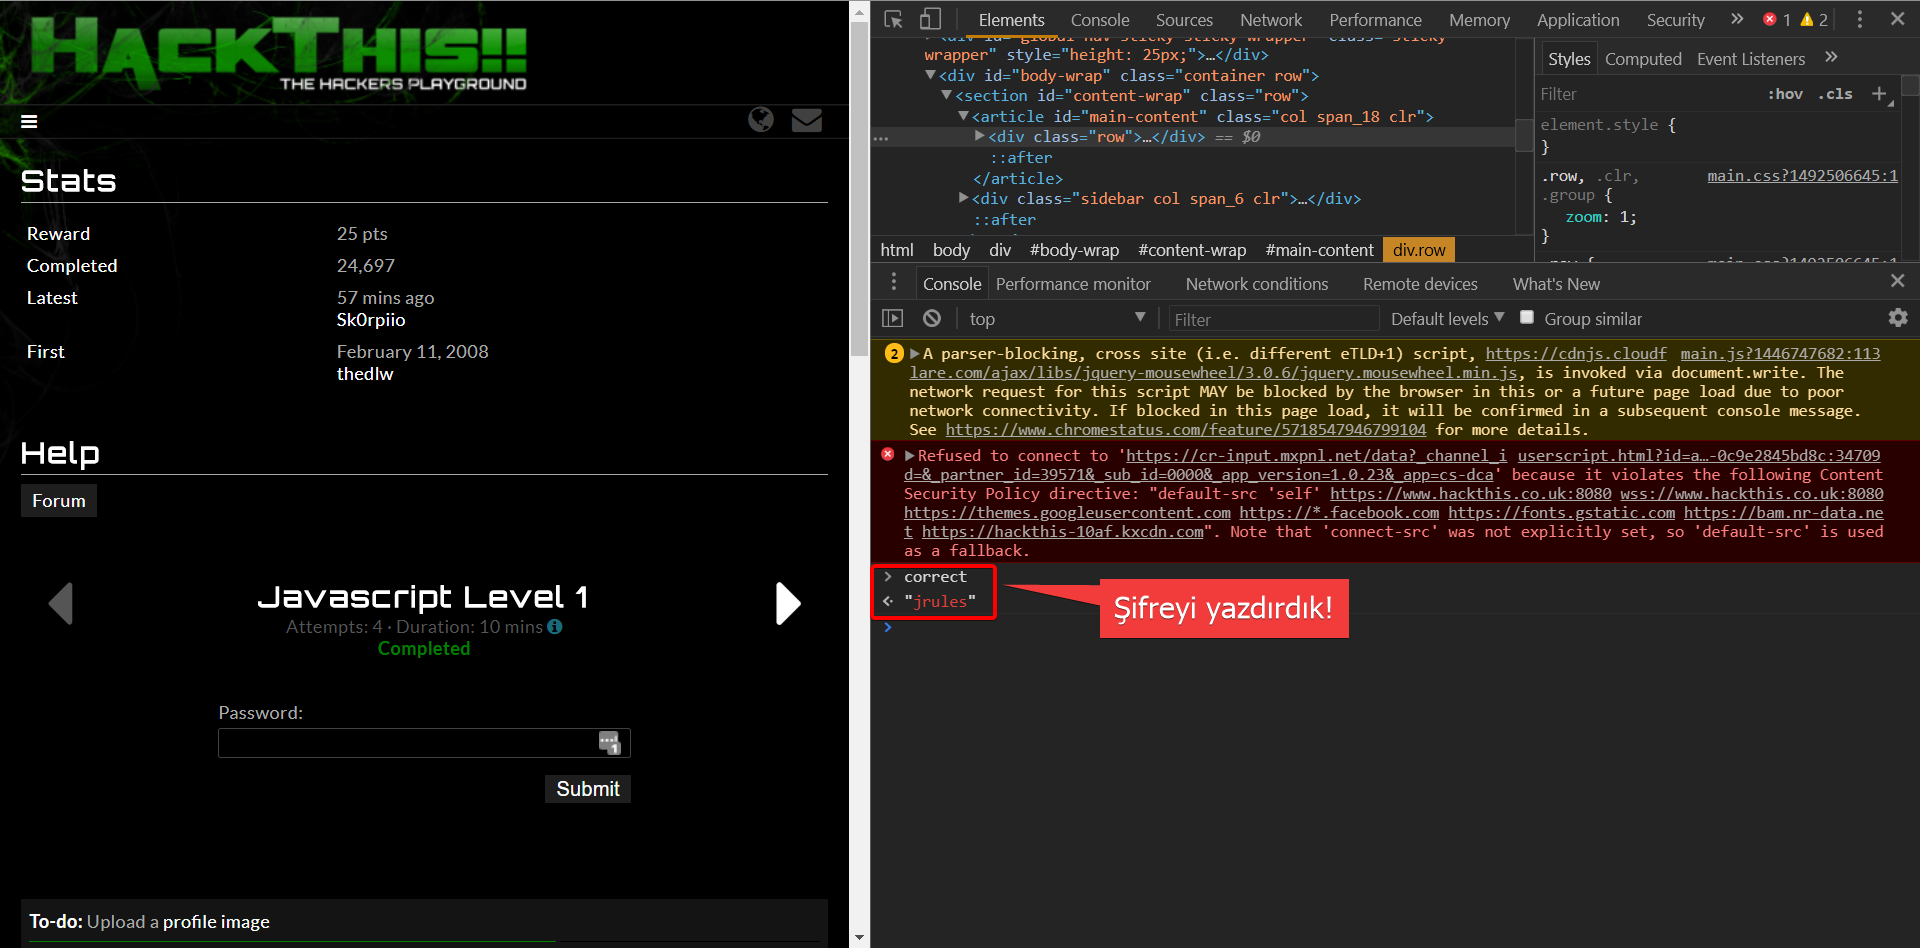Collapse the article#main-content node

point(963,116)
